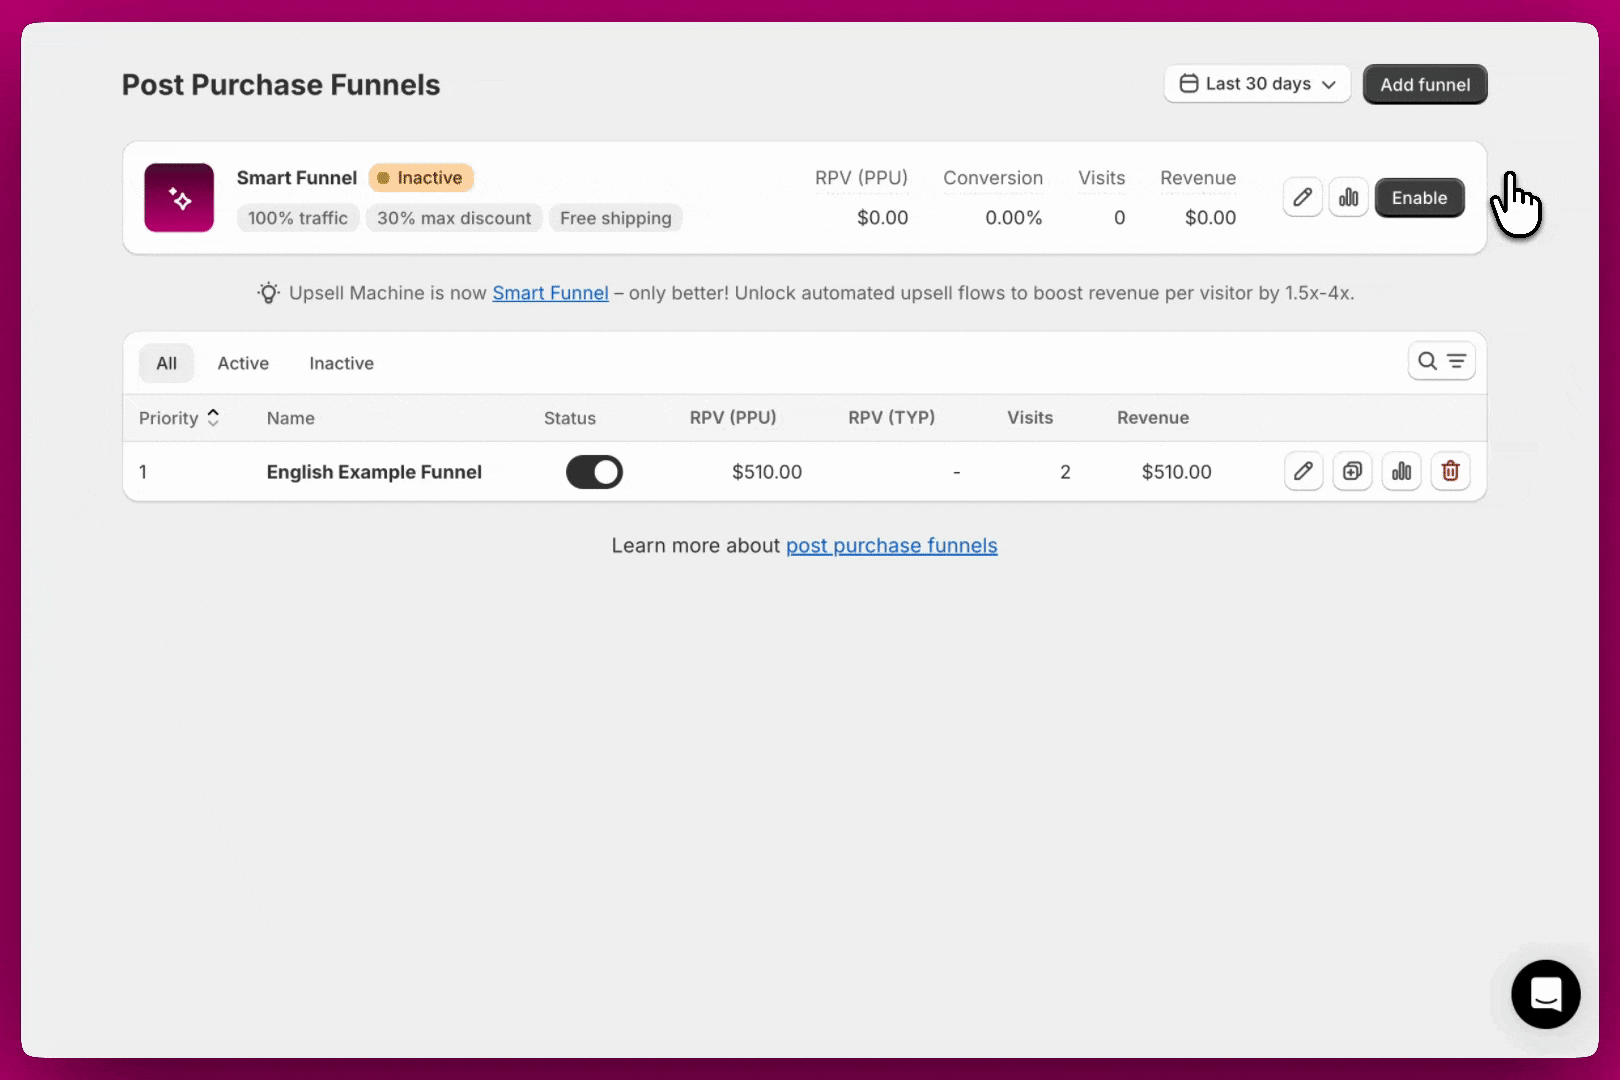Switch to the Active tab

[243, 363]
